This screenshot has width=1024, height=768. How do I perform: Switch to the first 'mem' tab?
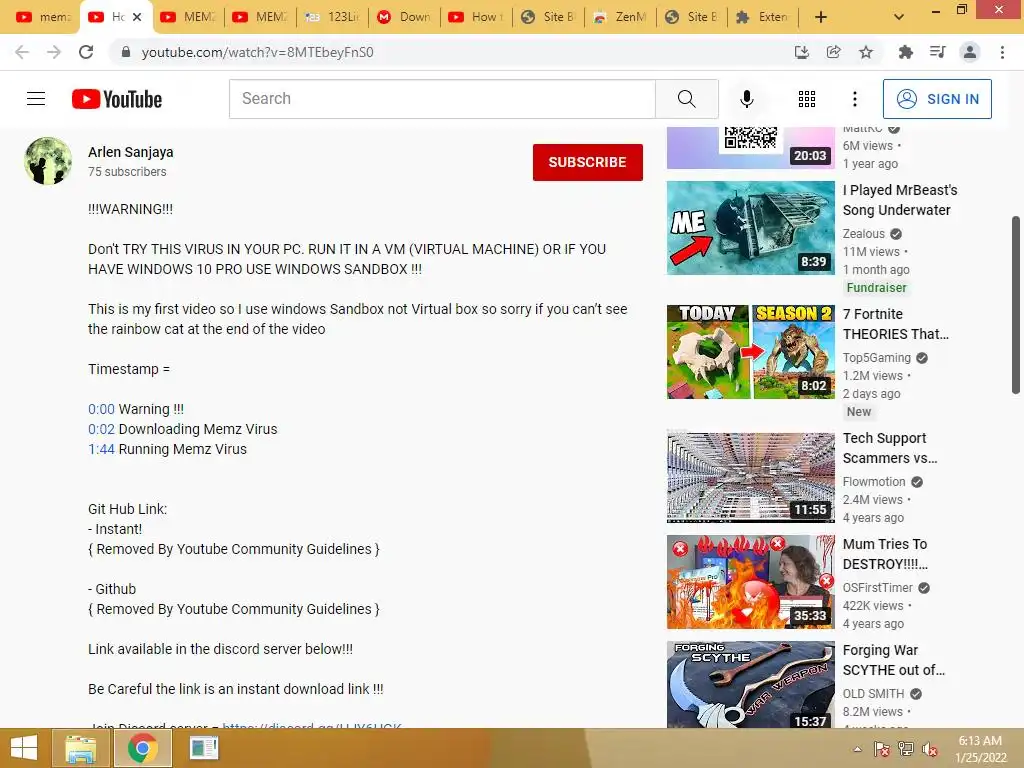pos(42,17)
